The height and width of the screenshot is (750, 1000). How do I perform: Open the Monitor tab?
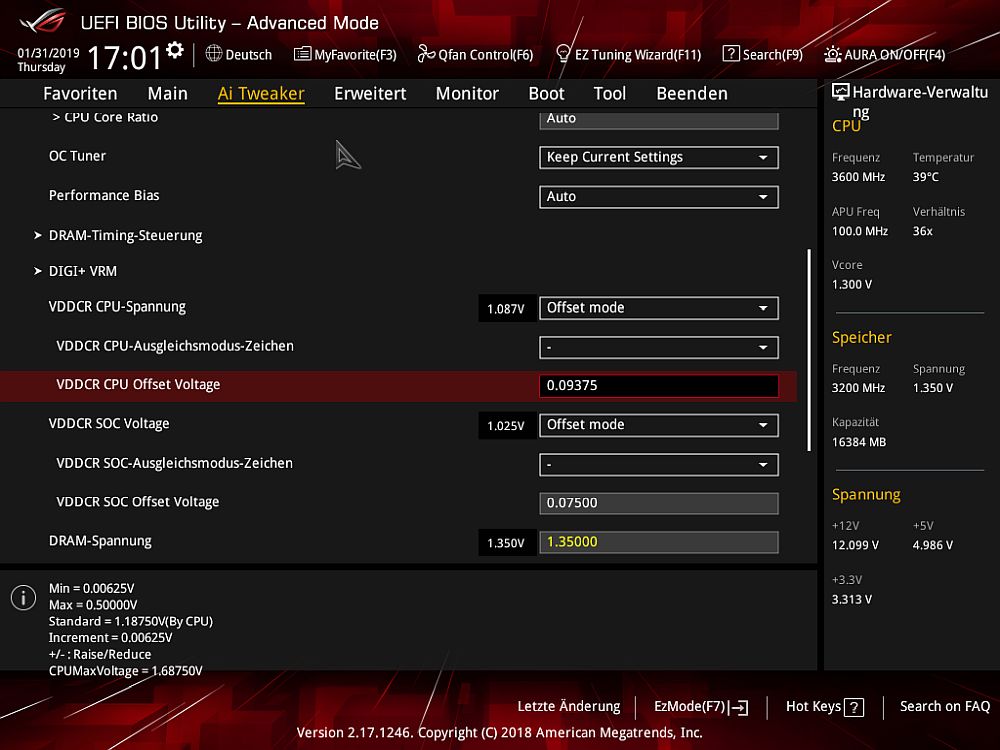(x=467, y=93)
